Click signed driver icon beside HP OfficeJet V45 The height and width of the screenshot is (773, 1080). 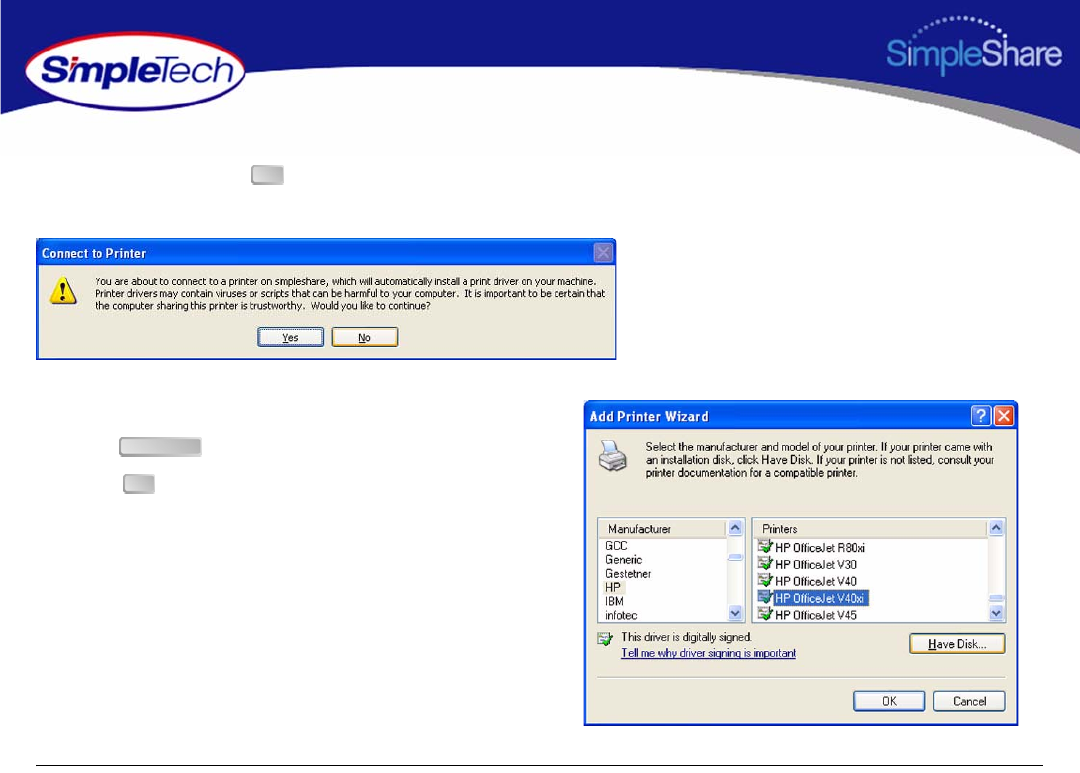(x=765, y=614)
